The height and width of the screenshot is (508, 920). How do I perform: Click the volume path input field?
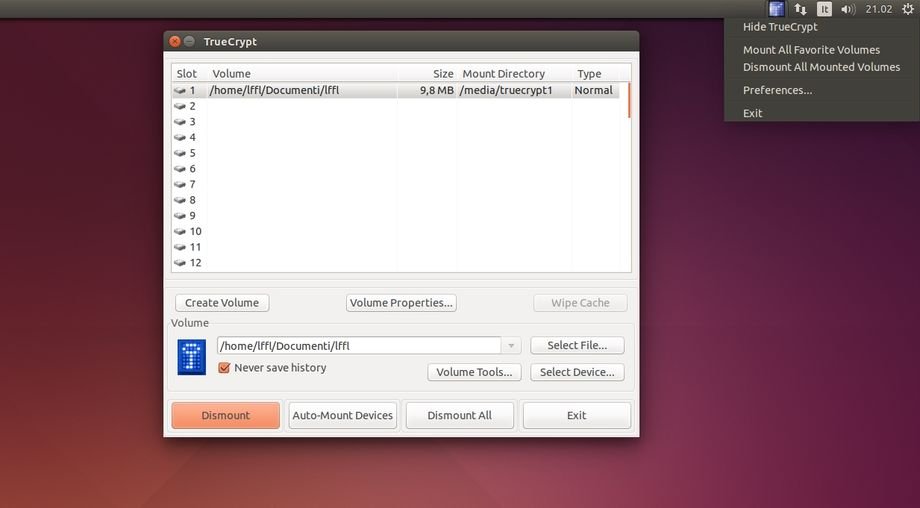[359, 346]
